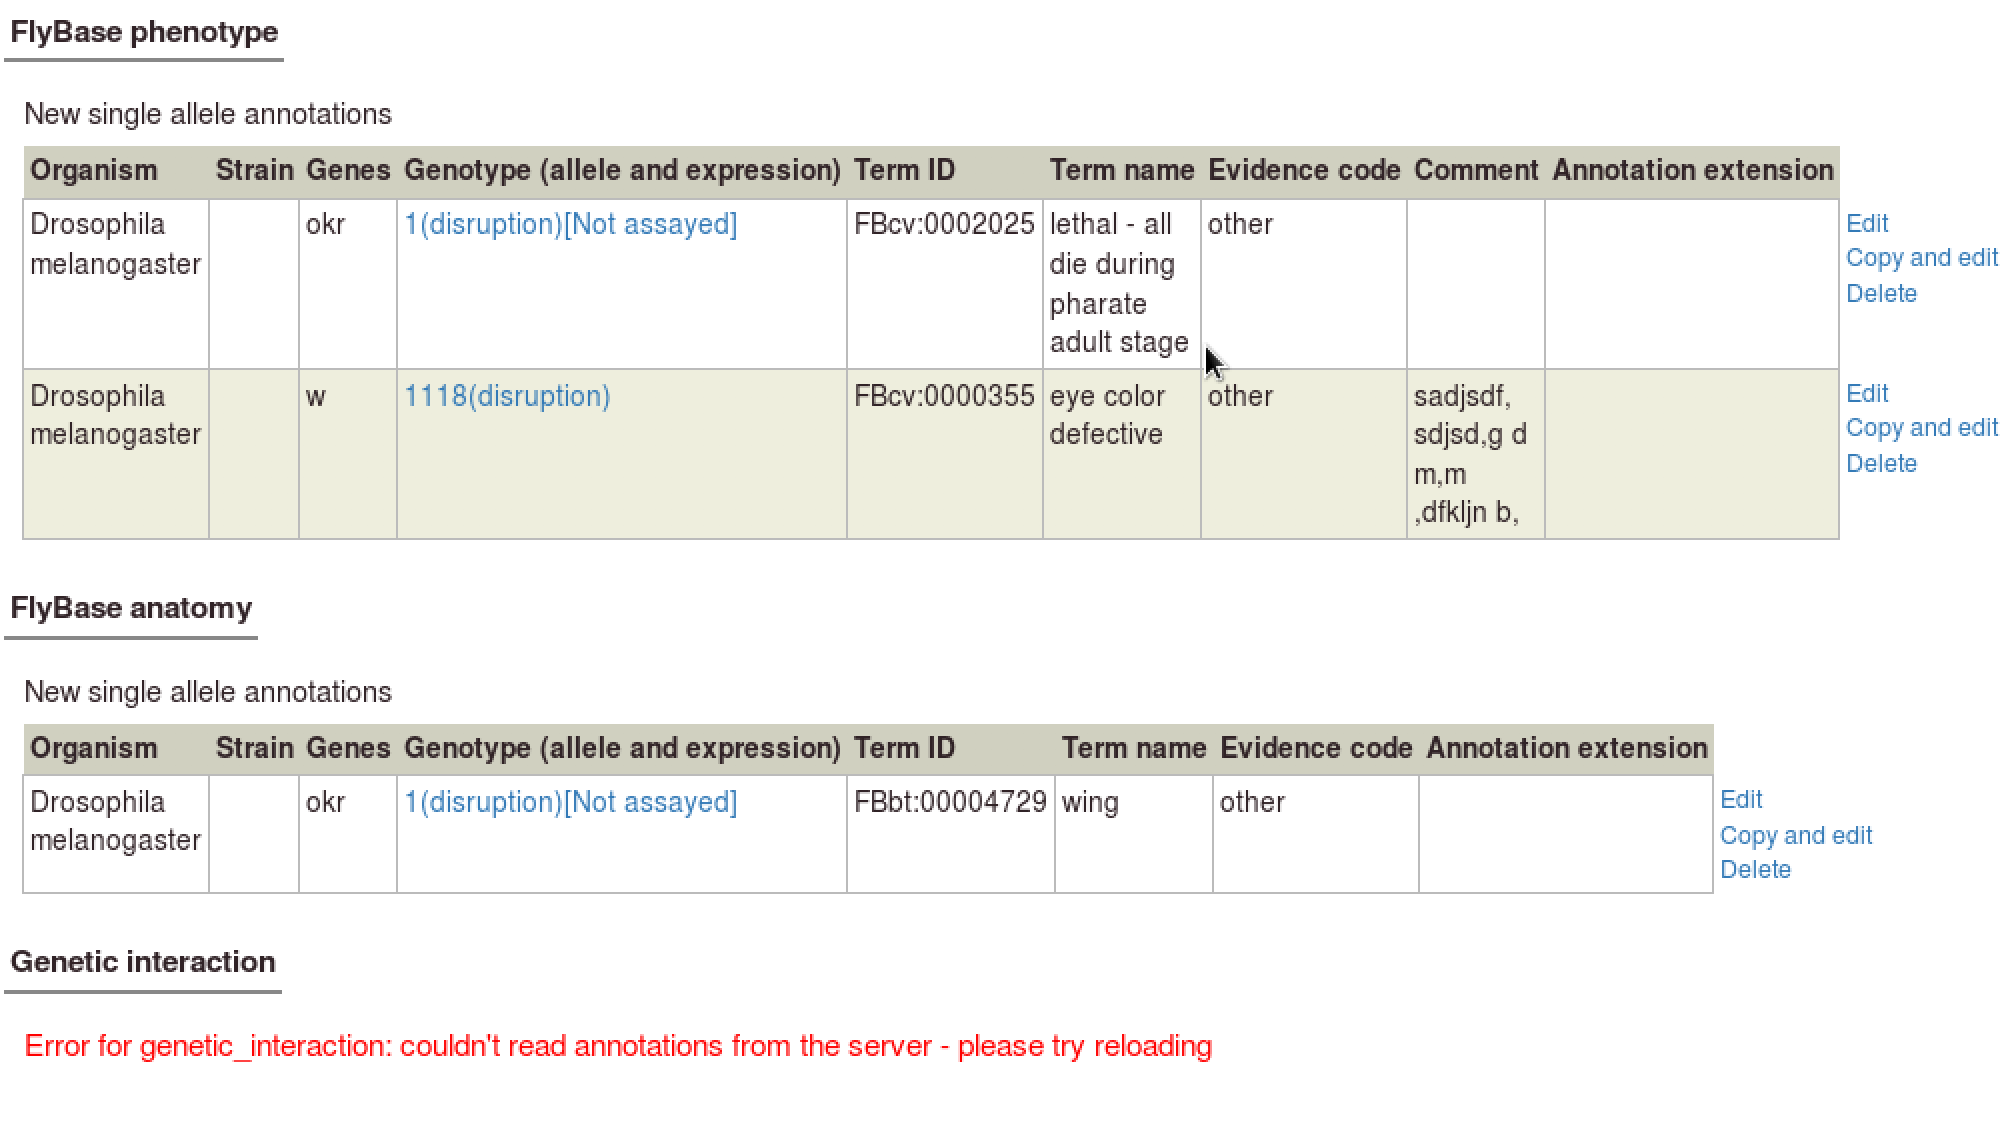
Task: Delete the okr wing anatomy annotation
Action: click(x=1756, y=869)
